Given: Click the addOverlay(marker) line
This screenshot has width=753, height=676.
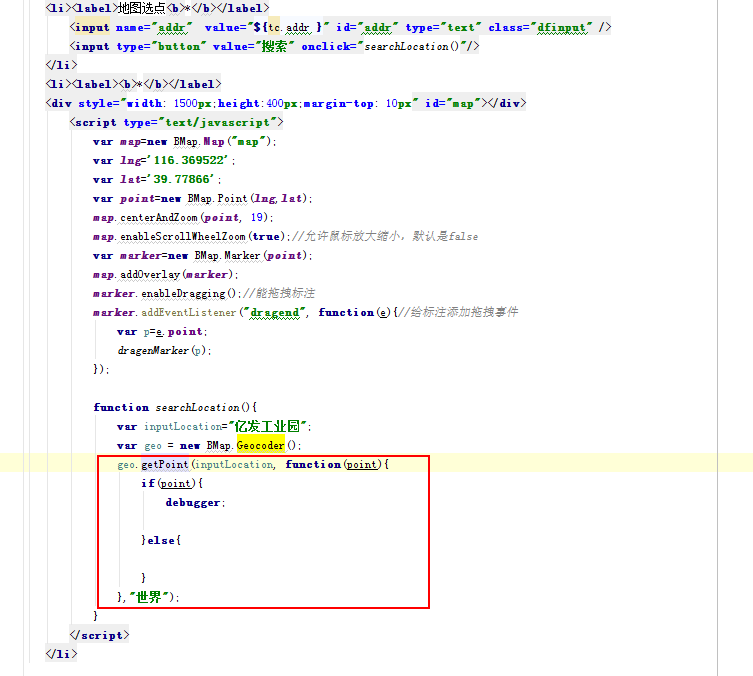Looking at the screenshot, I should (165, 274).
